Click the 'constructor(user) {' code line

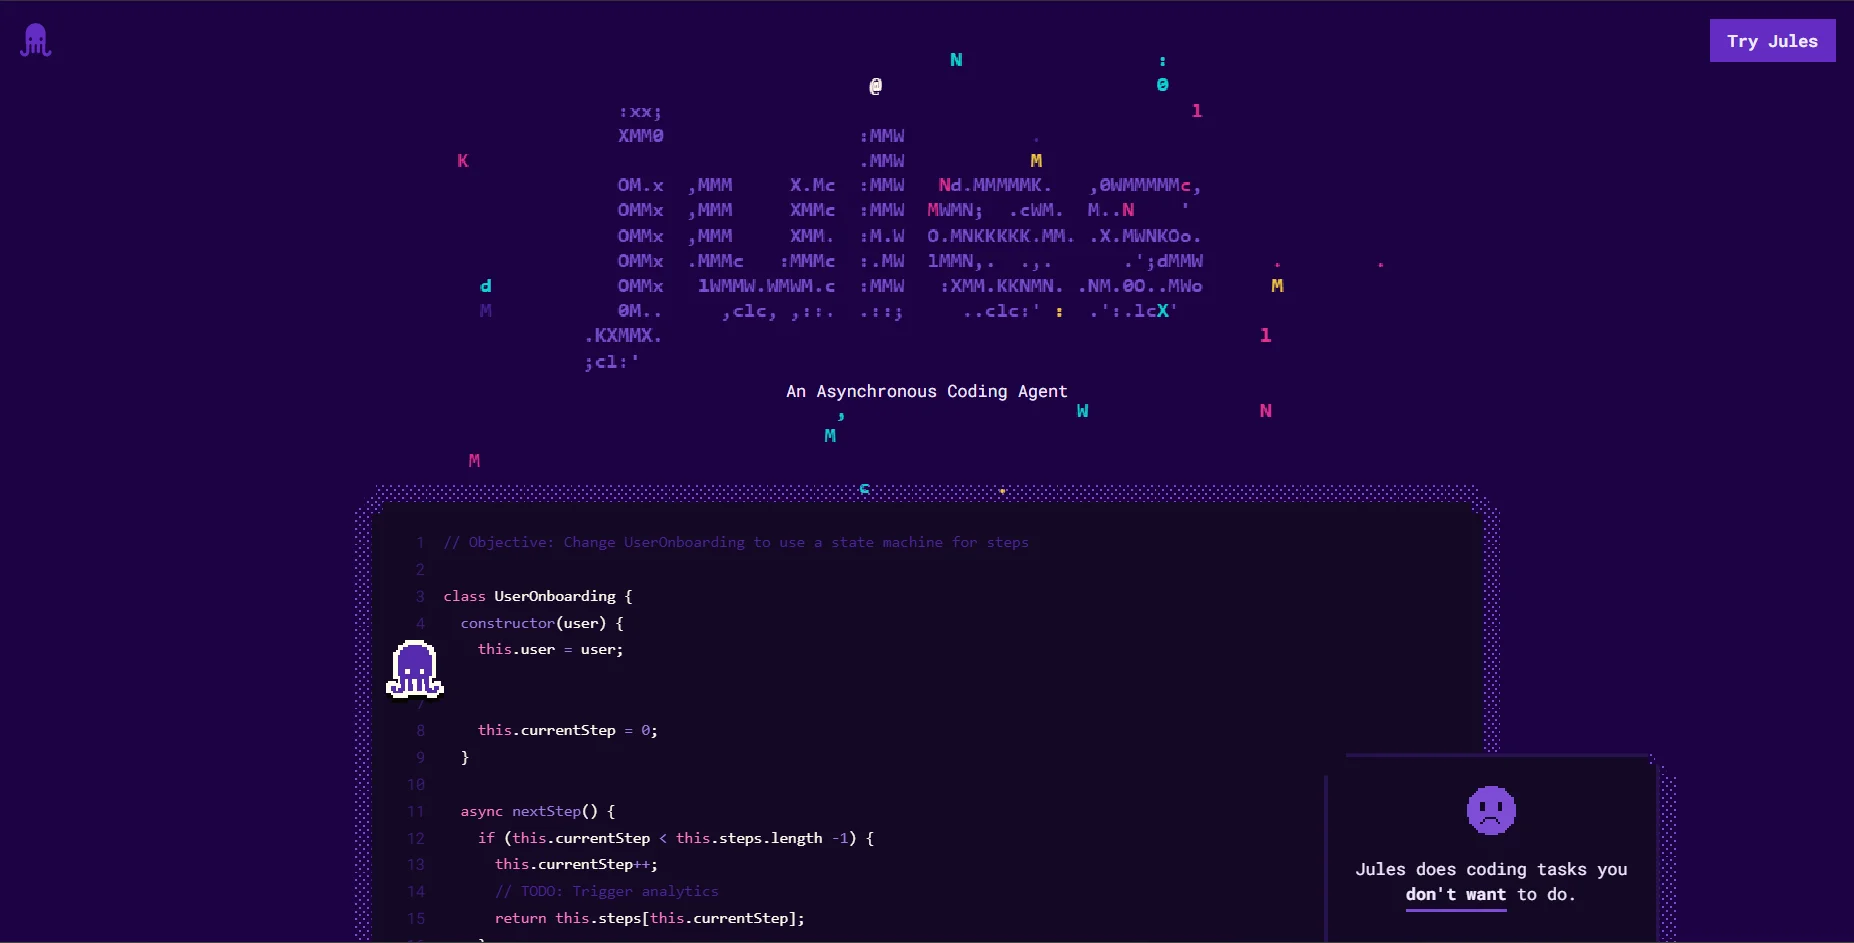coord(542,623)
